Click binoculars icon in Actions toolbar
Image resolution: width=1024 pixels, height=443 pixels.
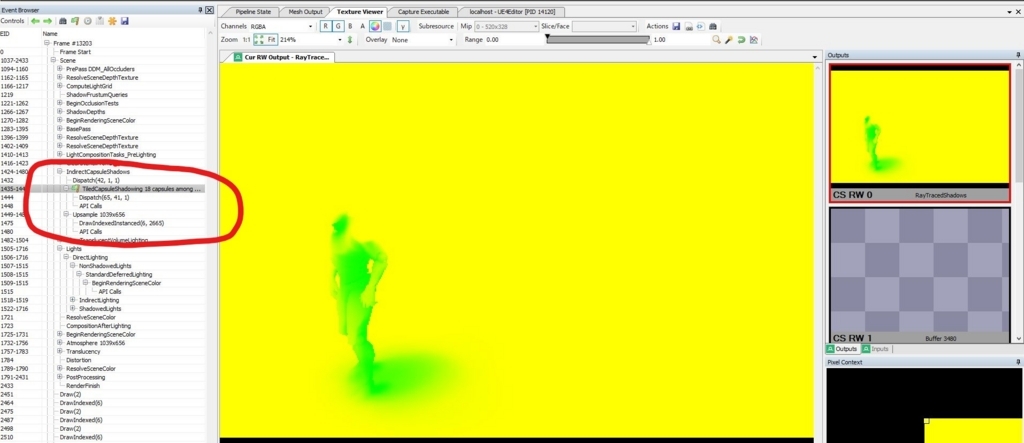713,26
